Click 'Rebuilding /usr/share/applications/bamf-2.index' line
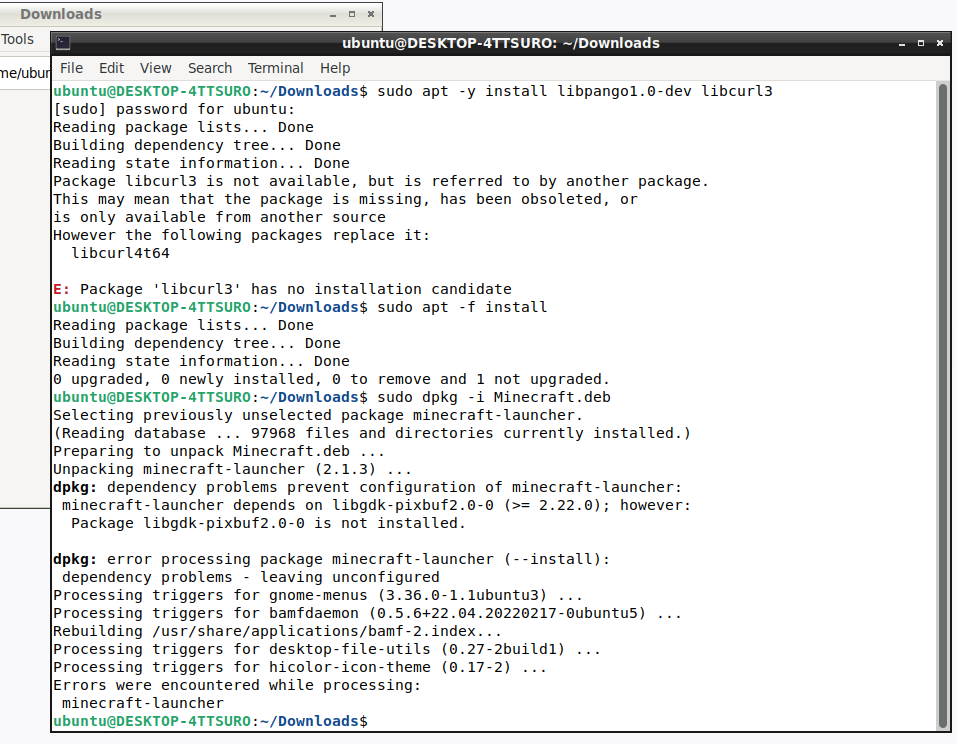957x744 pixels. [278, 631]
